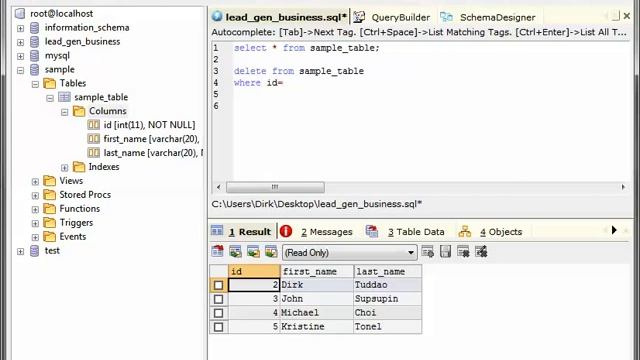Image resolution: width=640 pixels, height=360 pixels.
Task: Click the Triggers folder icon
Action: (x=49, y=222)
